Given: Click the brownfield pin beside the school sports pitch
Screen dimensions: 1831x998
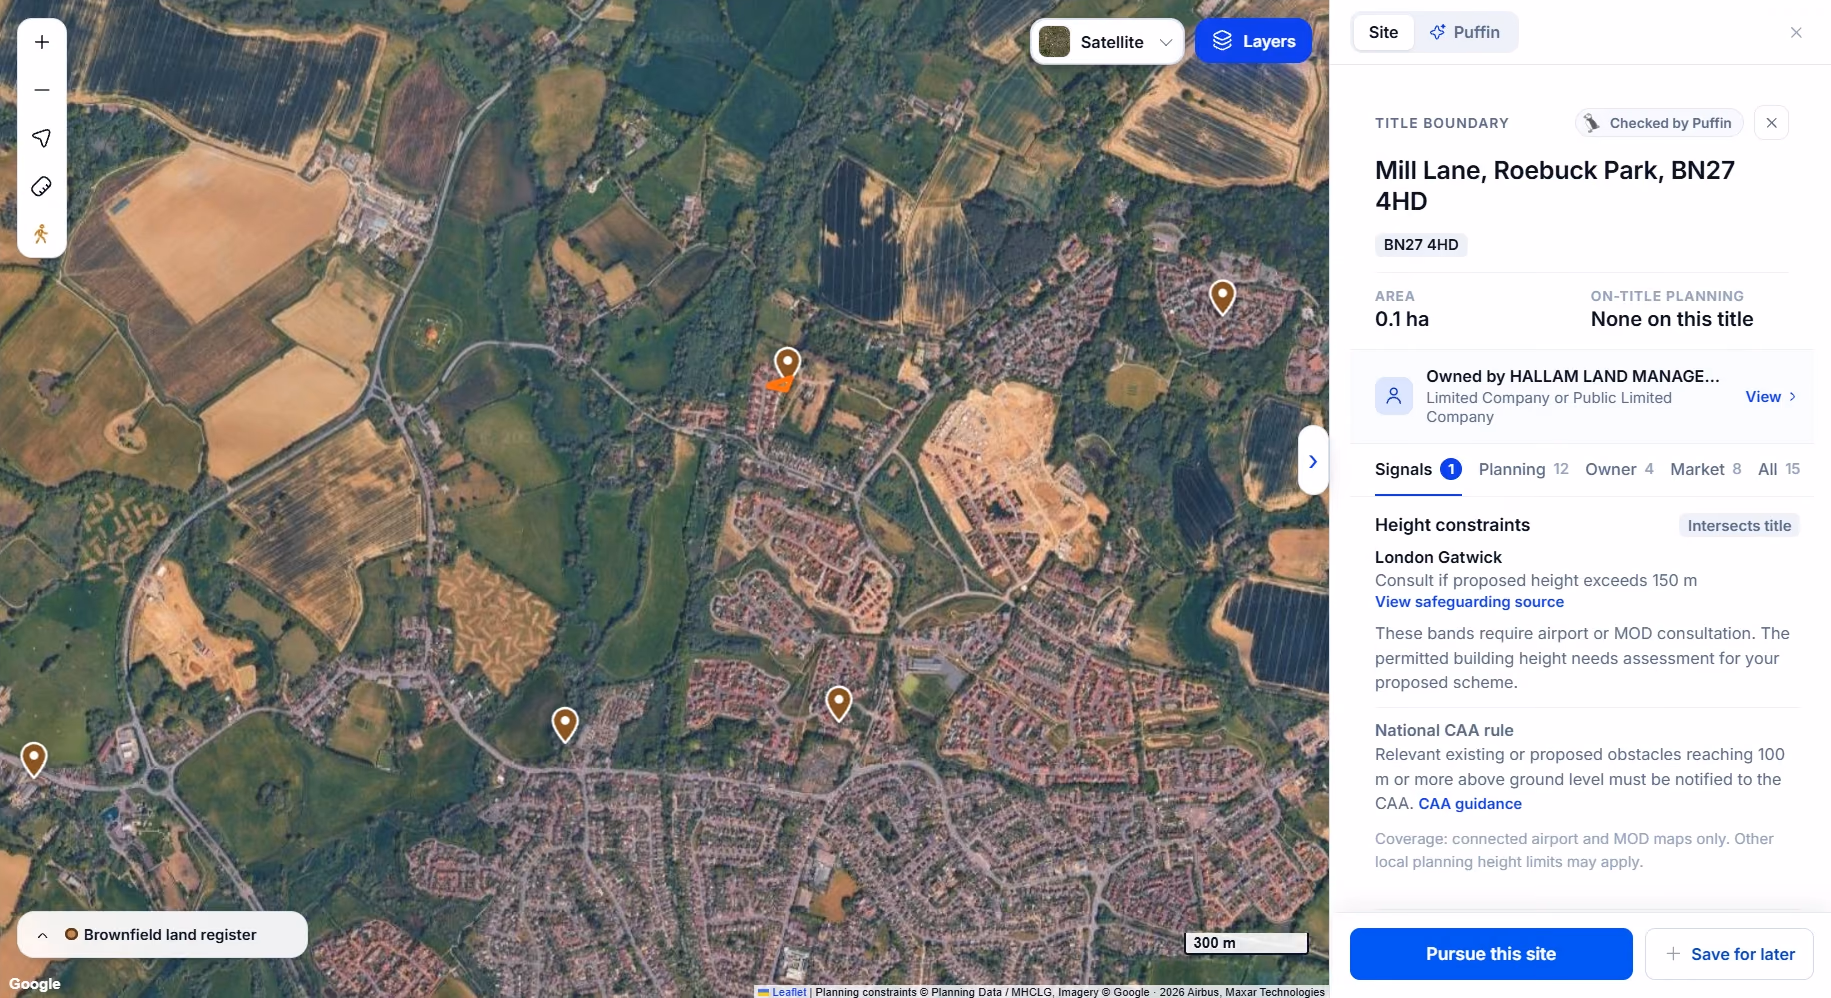Looking at the screenshot, I should (x=839, y=703).
